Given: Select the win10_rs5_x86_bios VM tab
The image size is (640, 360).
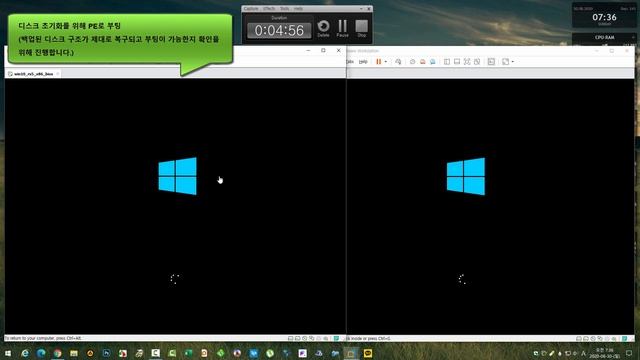Looking at the screenshot, I should point(33,74).
